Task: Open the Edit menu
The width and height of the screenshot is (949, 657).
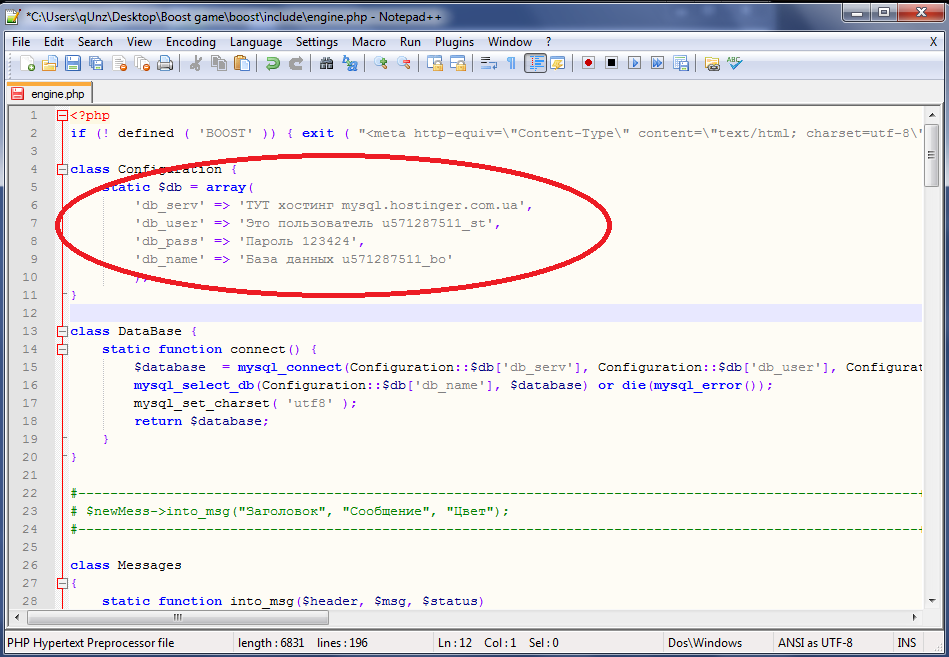Action: tap(54, 42)
